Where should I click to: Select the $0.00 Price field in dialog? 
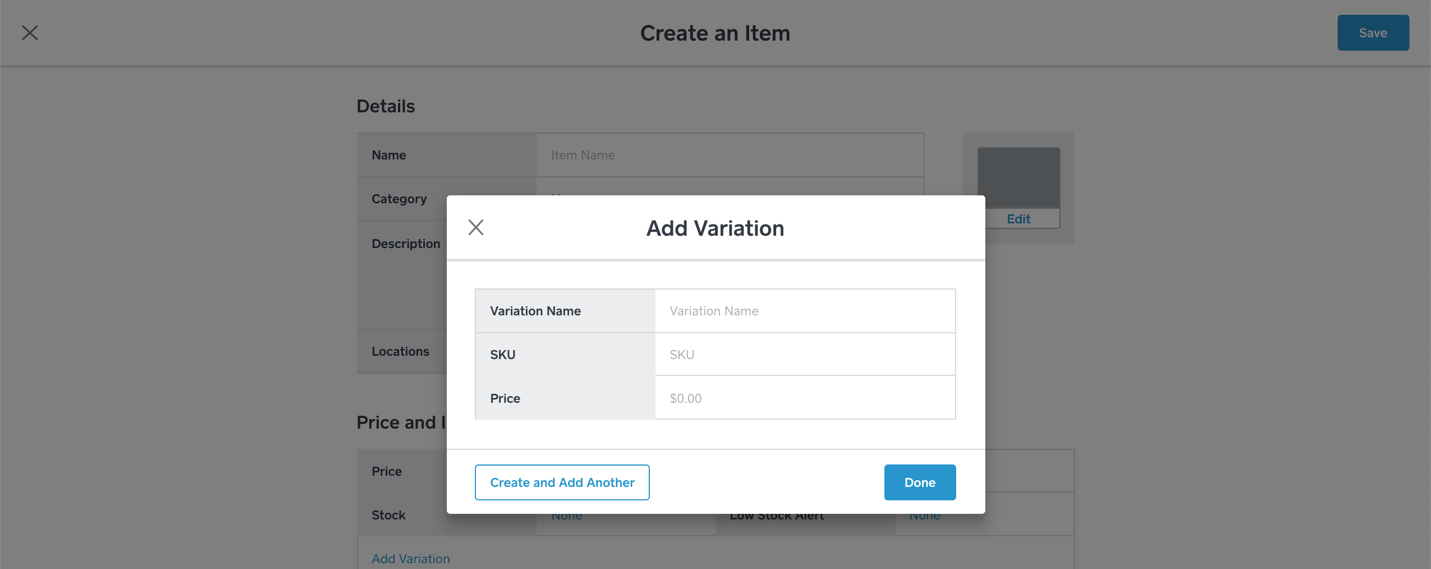pyautogui.click(x=804, y=398)
